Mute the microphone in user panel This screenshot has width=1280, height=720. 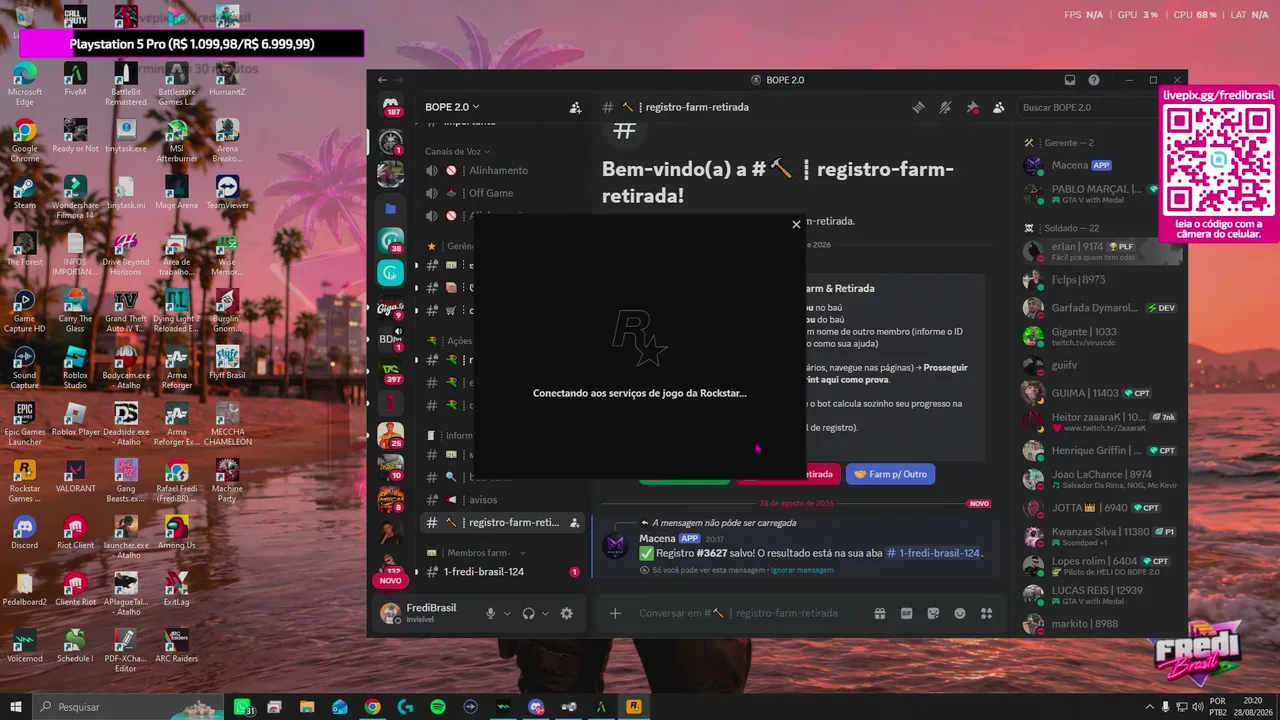(x=490, y=613)
